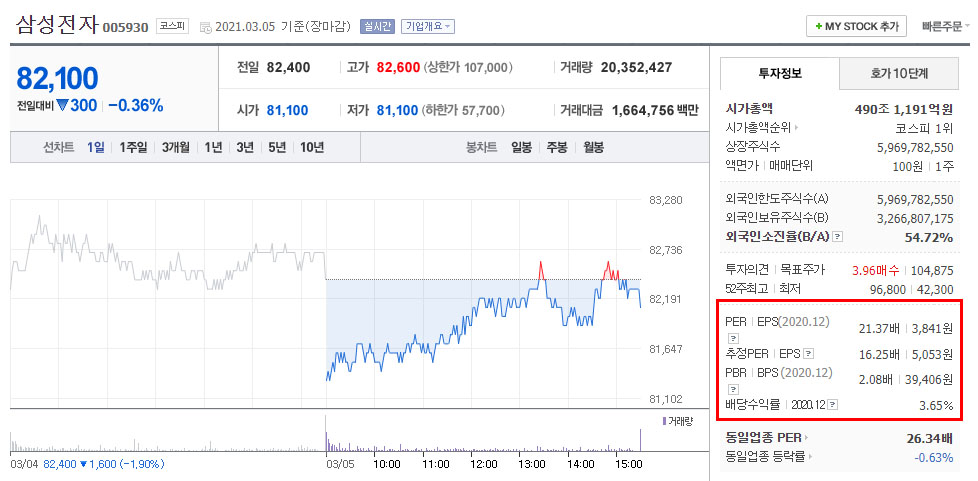
Task: Click the PER value 21.37배
Action: pyautogui.click(x=879, y=329)
